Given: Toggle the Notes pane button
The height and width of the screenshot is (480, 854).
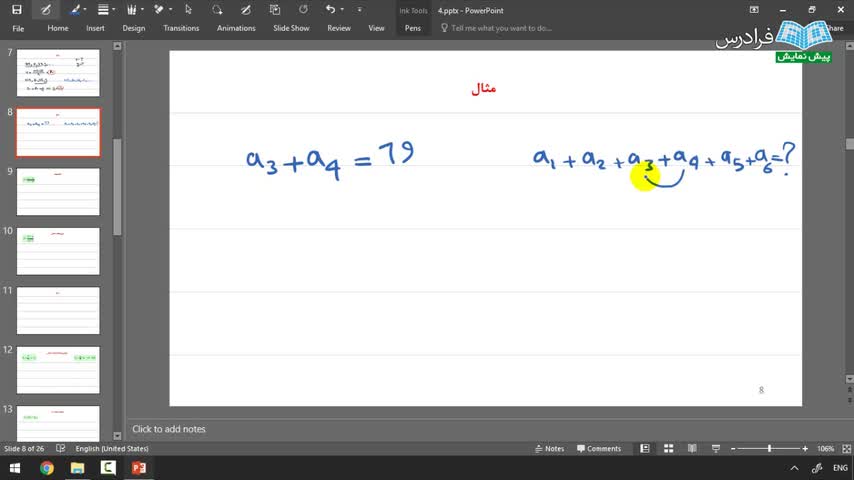Looking at the screenshot, I should click(550, 449).
